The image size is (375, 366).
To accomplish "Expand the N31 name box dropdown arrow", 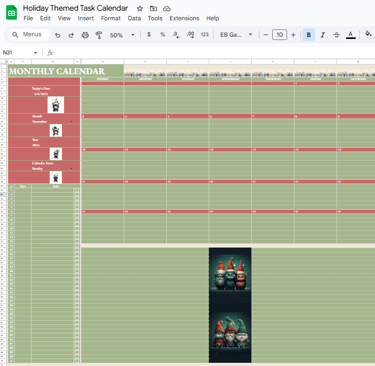I will tap(35, 53).
